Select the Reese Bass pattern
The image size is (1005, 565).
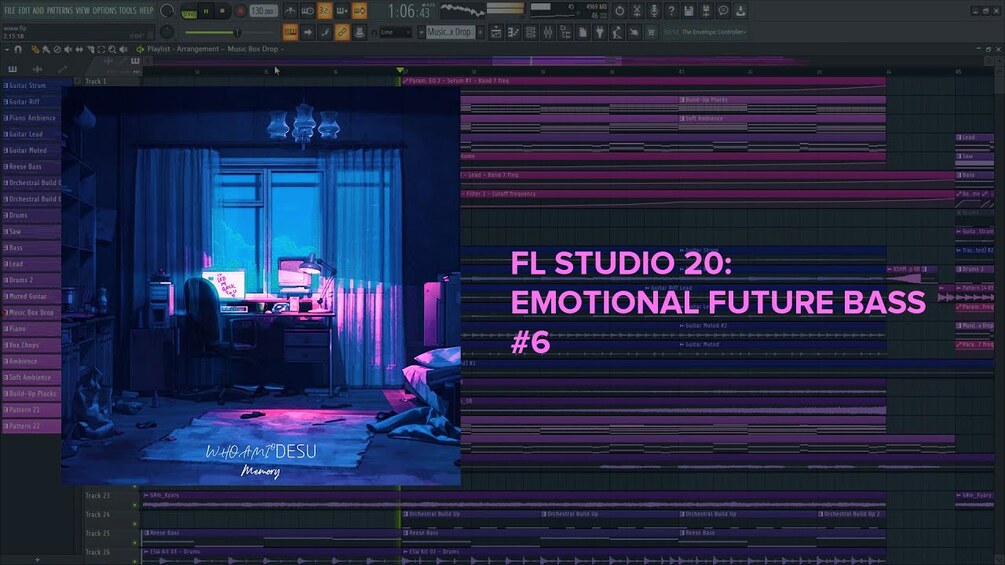click(31, 167)
